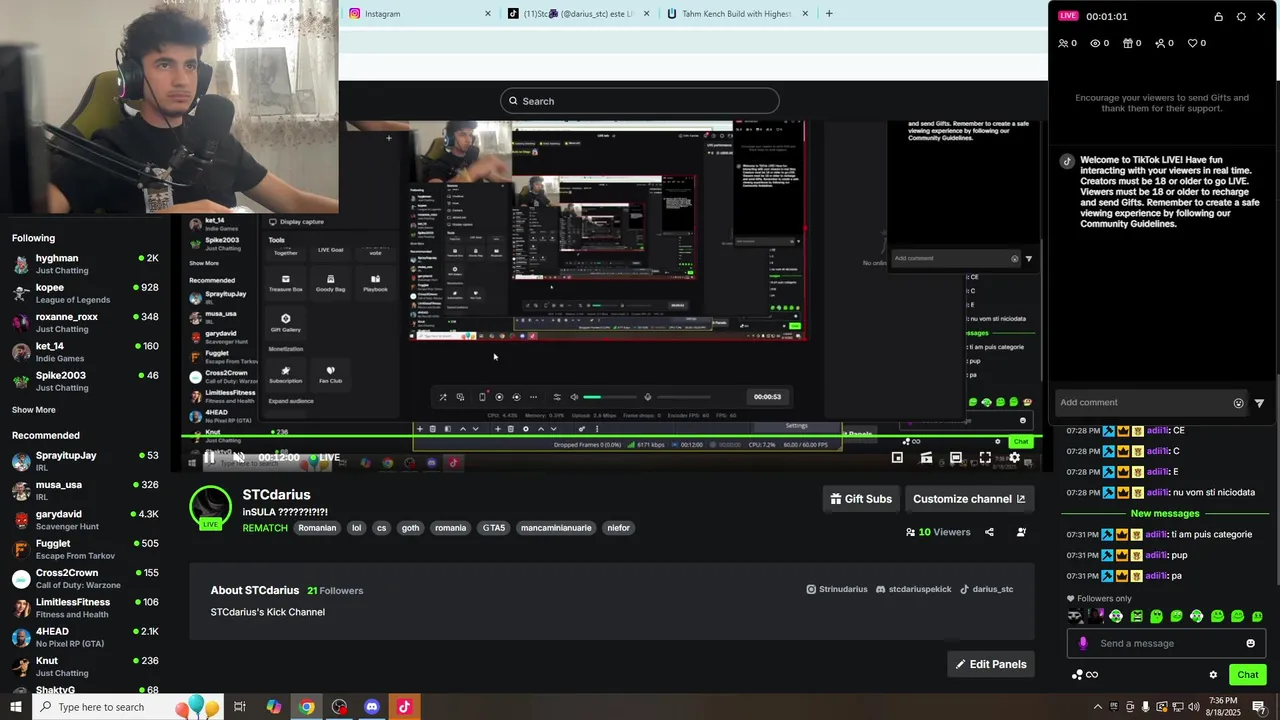Viewport: 1280px width, 720px height.
Task: Click Customize channel link
Action: tap(968, 499)
